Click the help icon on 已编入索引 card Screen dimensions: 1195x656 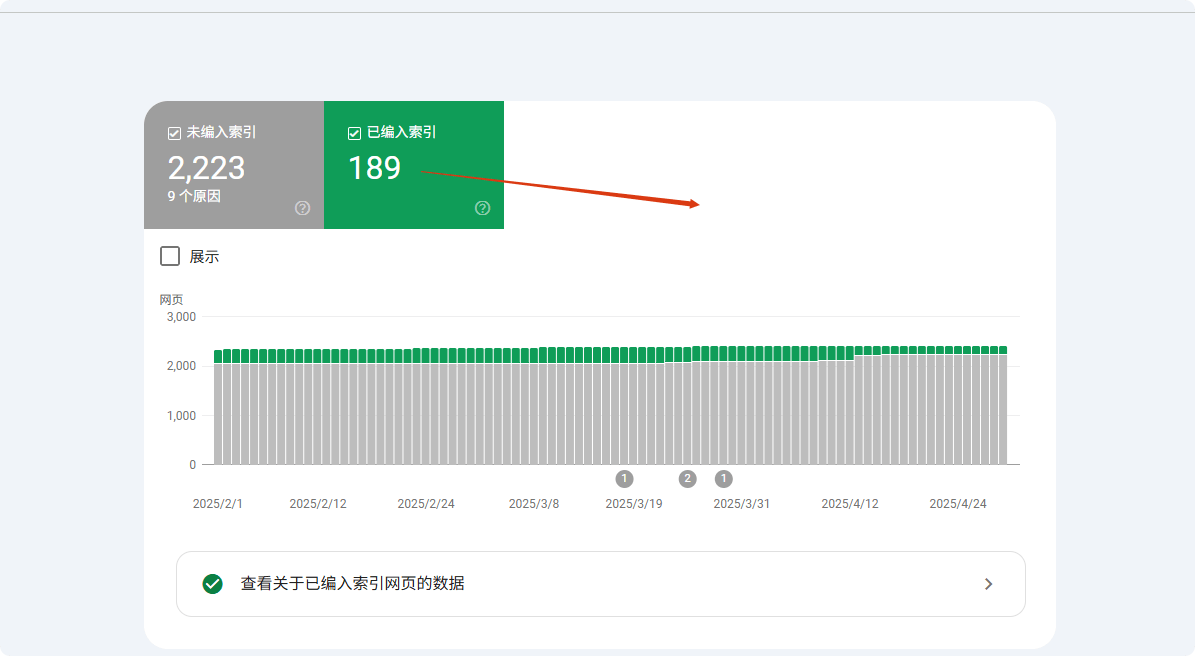pos(482,208)
